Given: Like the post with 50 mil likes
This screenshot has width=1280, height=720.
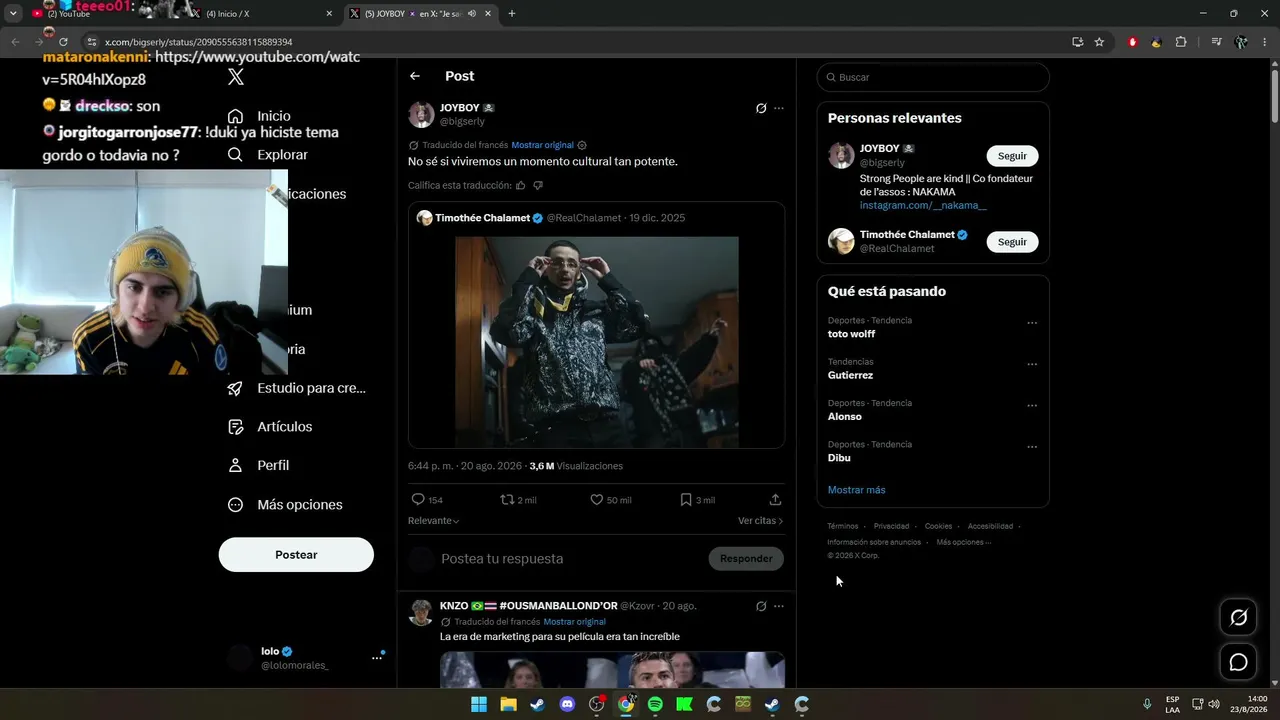Looking at the screenshot, I should [610, 500].
